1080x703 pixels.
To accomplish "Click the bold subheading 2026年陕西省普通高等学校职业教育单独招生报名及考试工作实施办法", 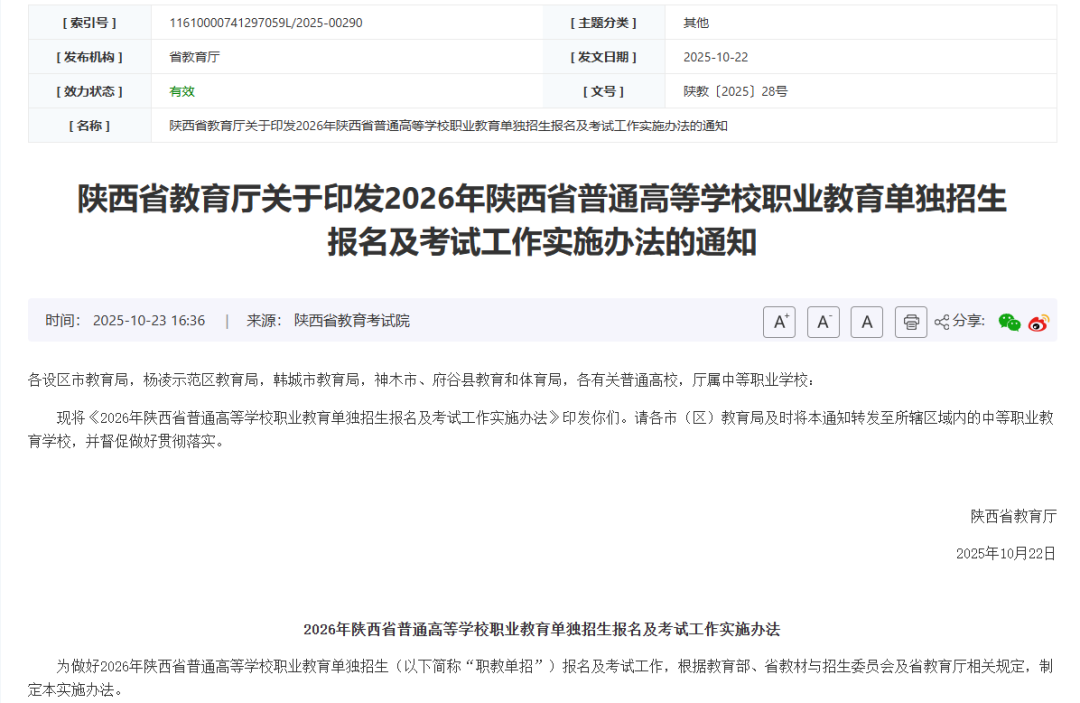I will click(x=541, y=629).
